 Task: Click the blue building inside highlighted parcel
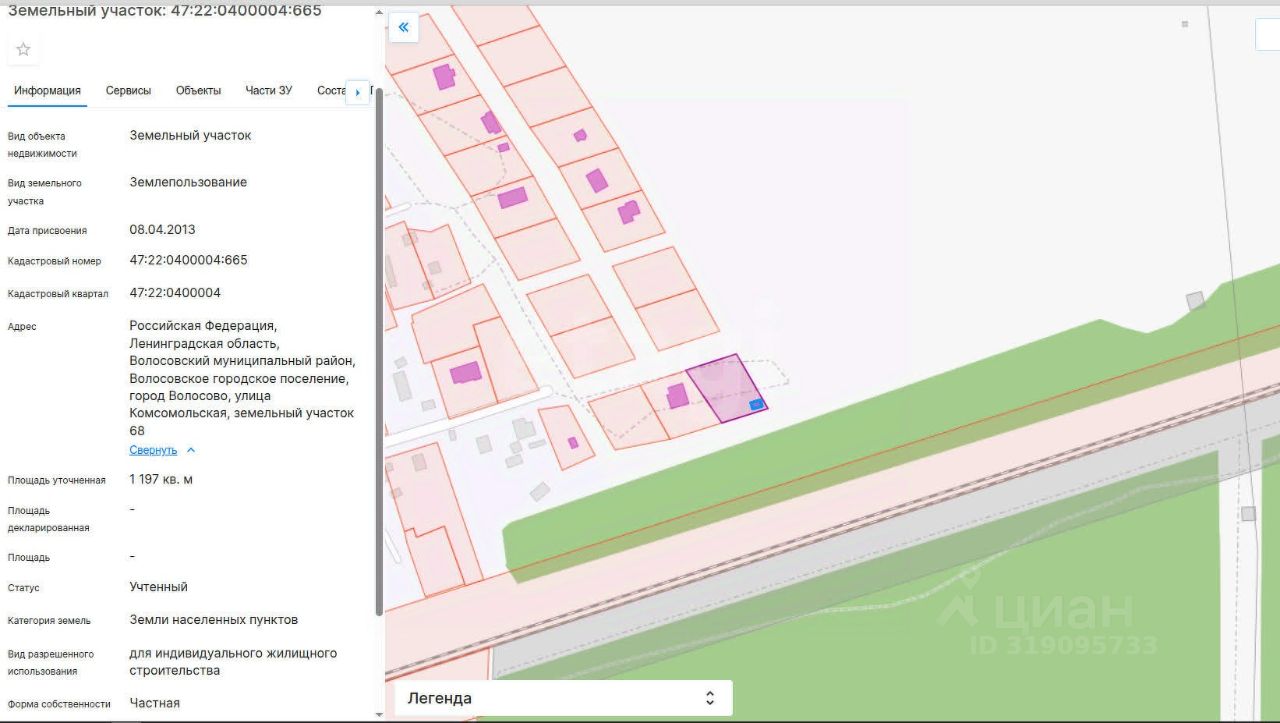pos(757,404)
